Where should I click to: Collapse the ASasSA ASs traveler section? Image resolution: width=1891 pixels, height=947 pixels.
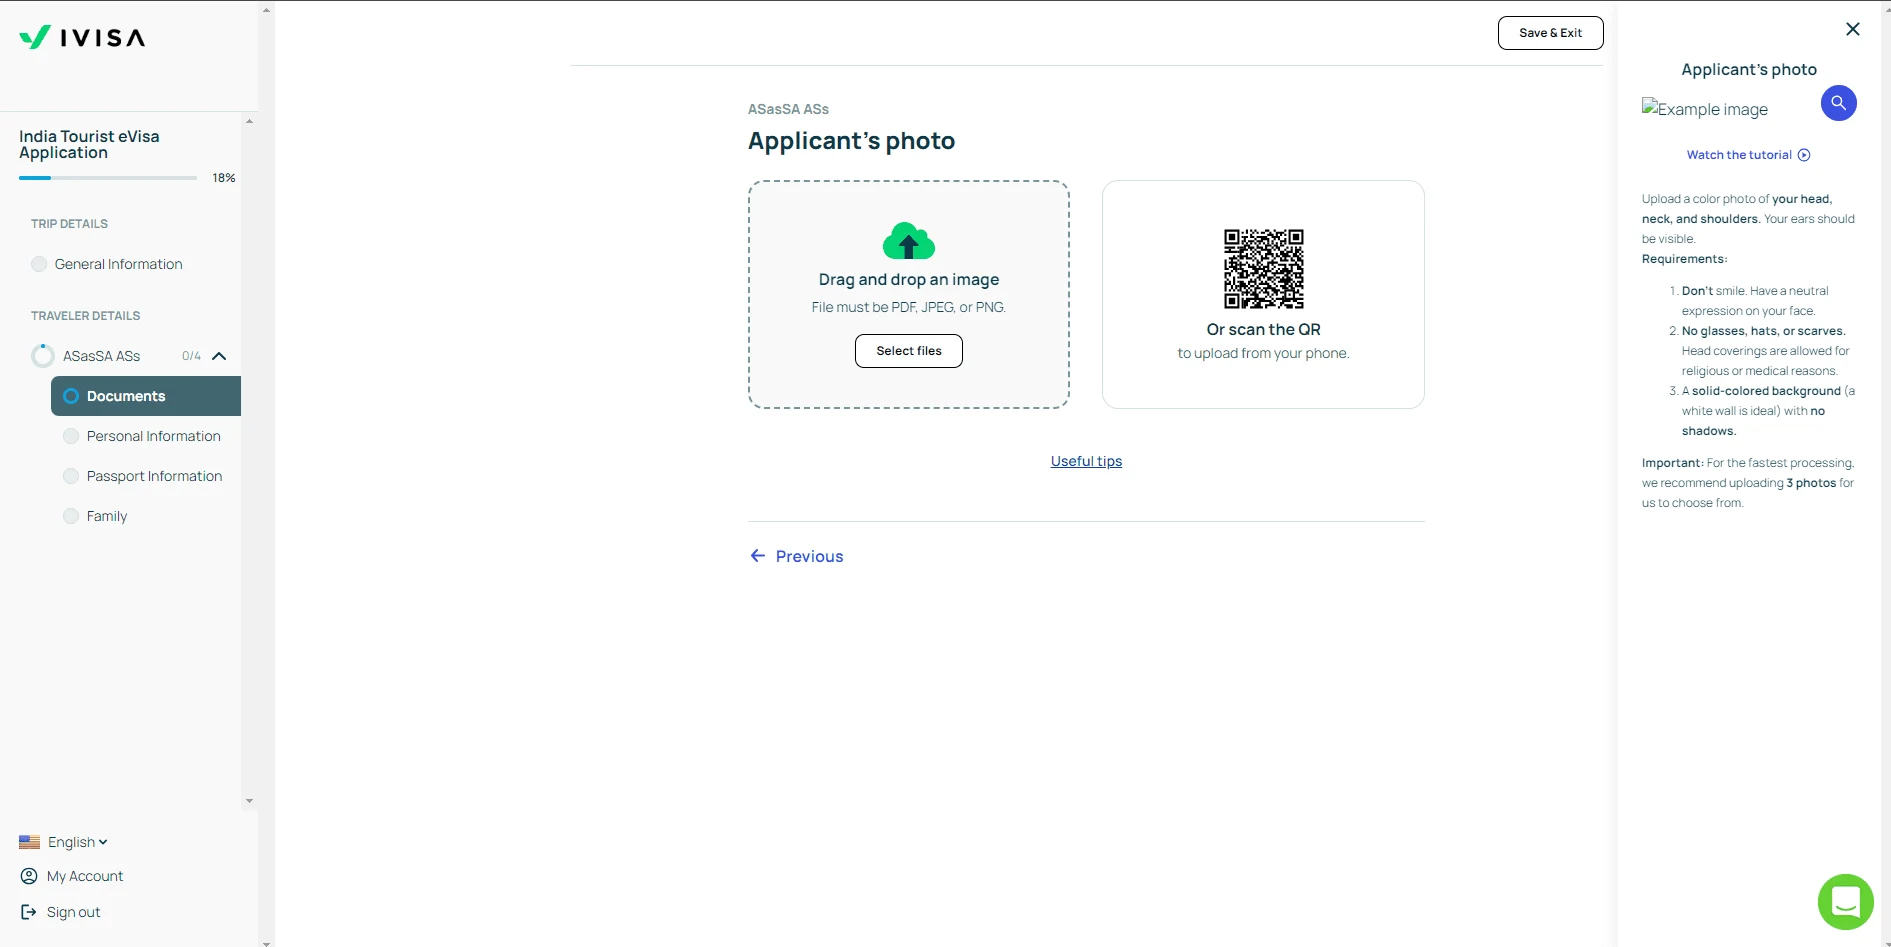tap(219, 356)
